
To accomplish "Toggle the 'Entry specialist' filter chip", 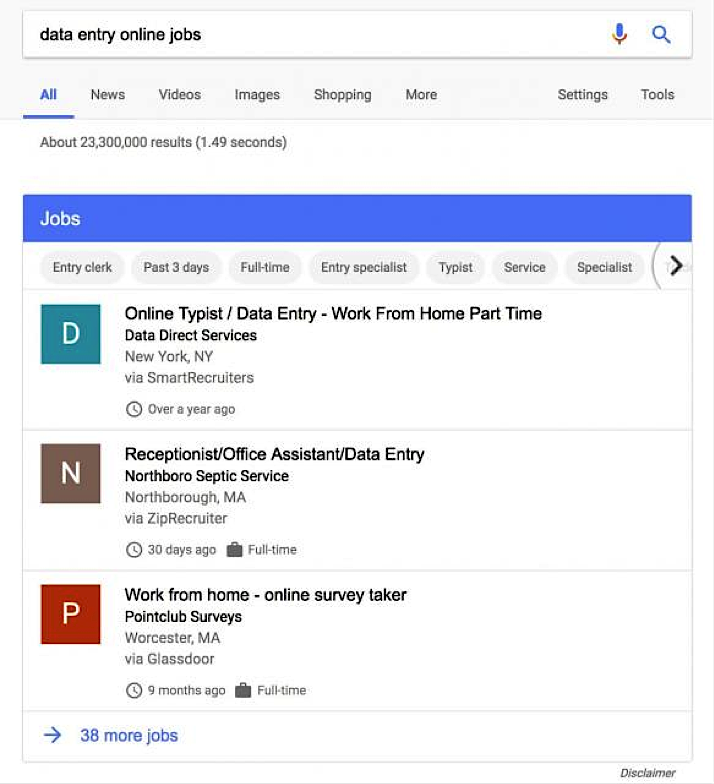I will (x=364, y=268).
